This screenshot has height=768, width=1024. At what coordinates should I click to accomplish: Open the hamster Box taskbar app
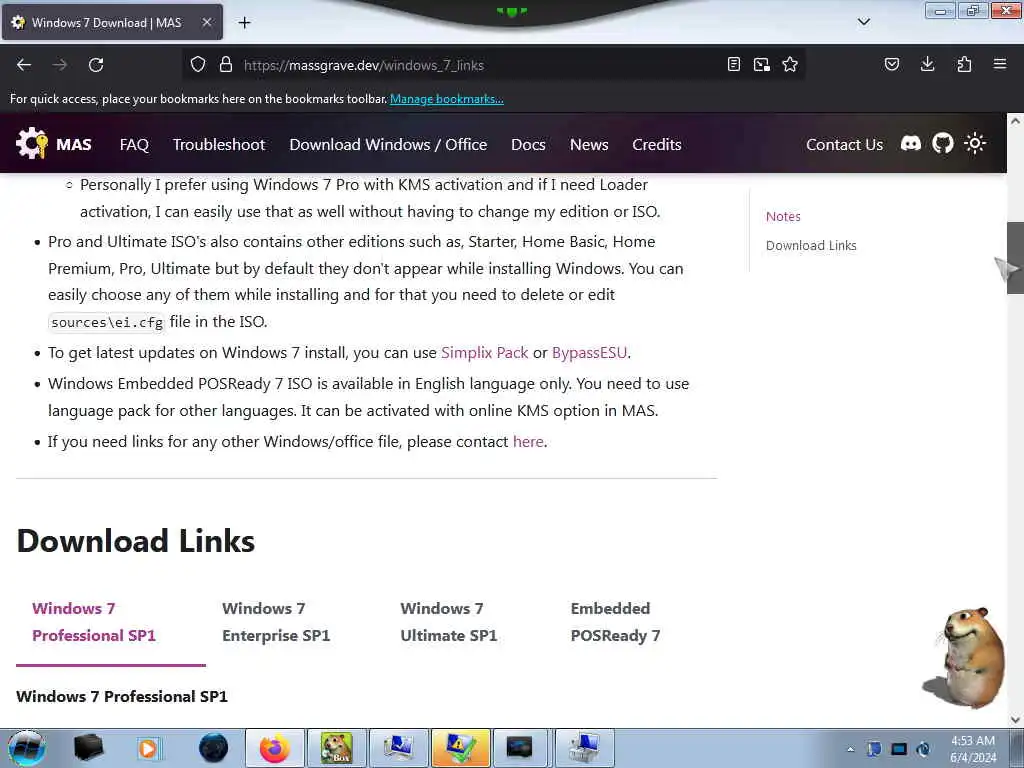(x=336, y=748)
